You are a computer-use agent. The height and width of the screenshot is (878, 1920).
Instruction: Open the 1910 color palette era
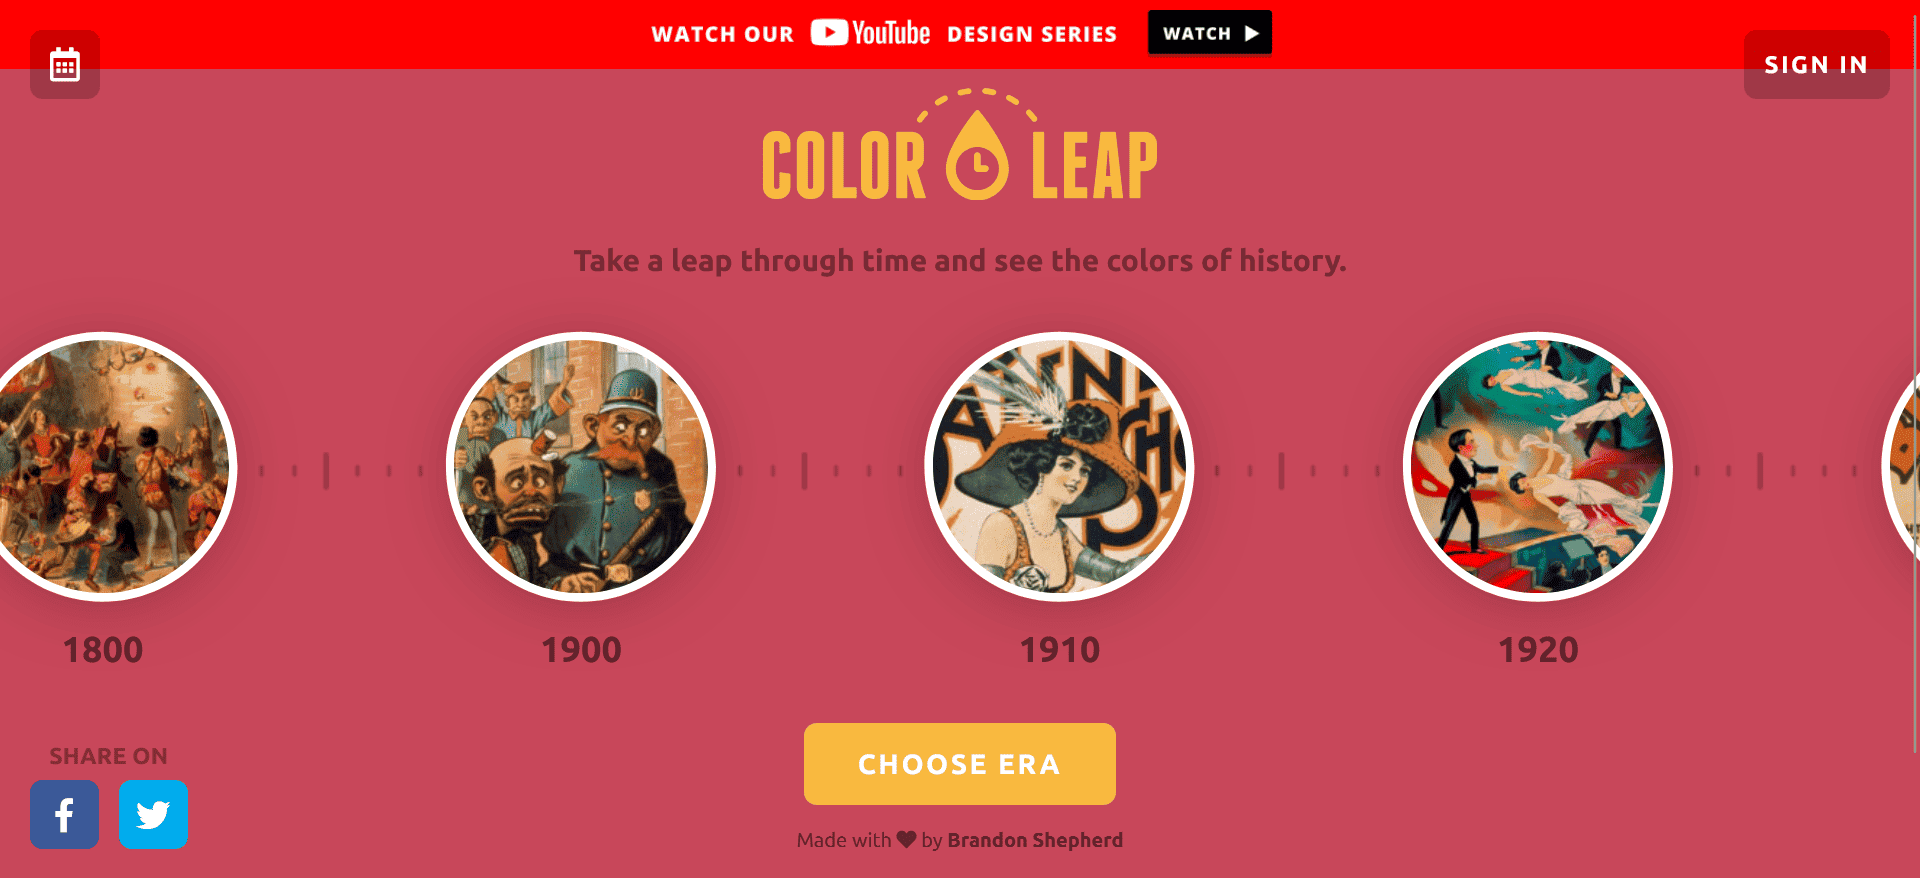1060,466
